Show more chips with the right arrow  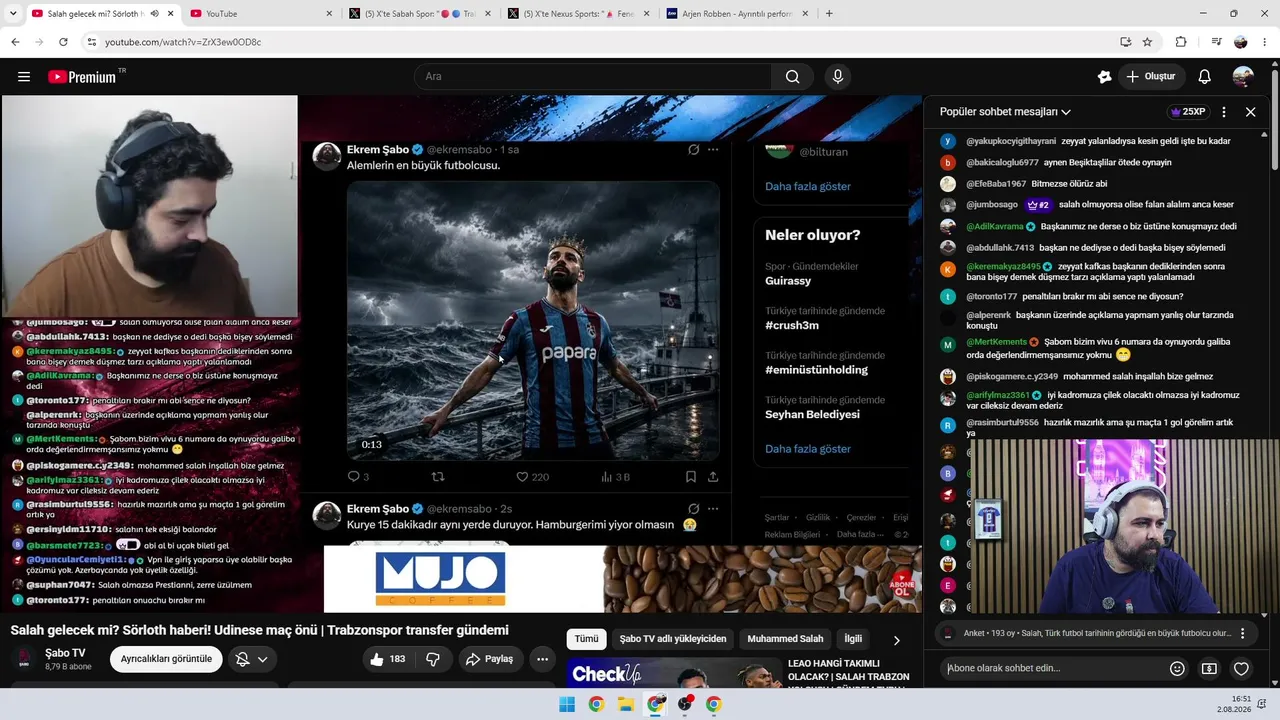point(896,640)
